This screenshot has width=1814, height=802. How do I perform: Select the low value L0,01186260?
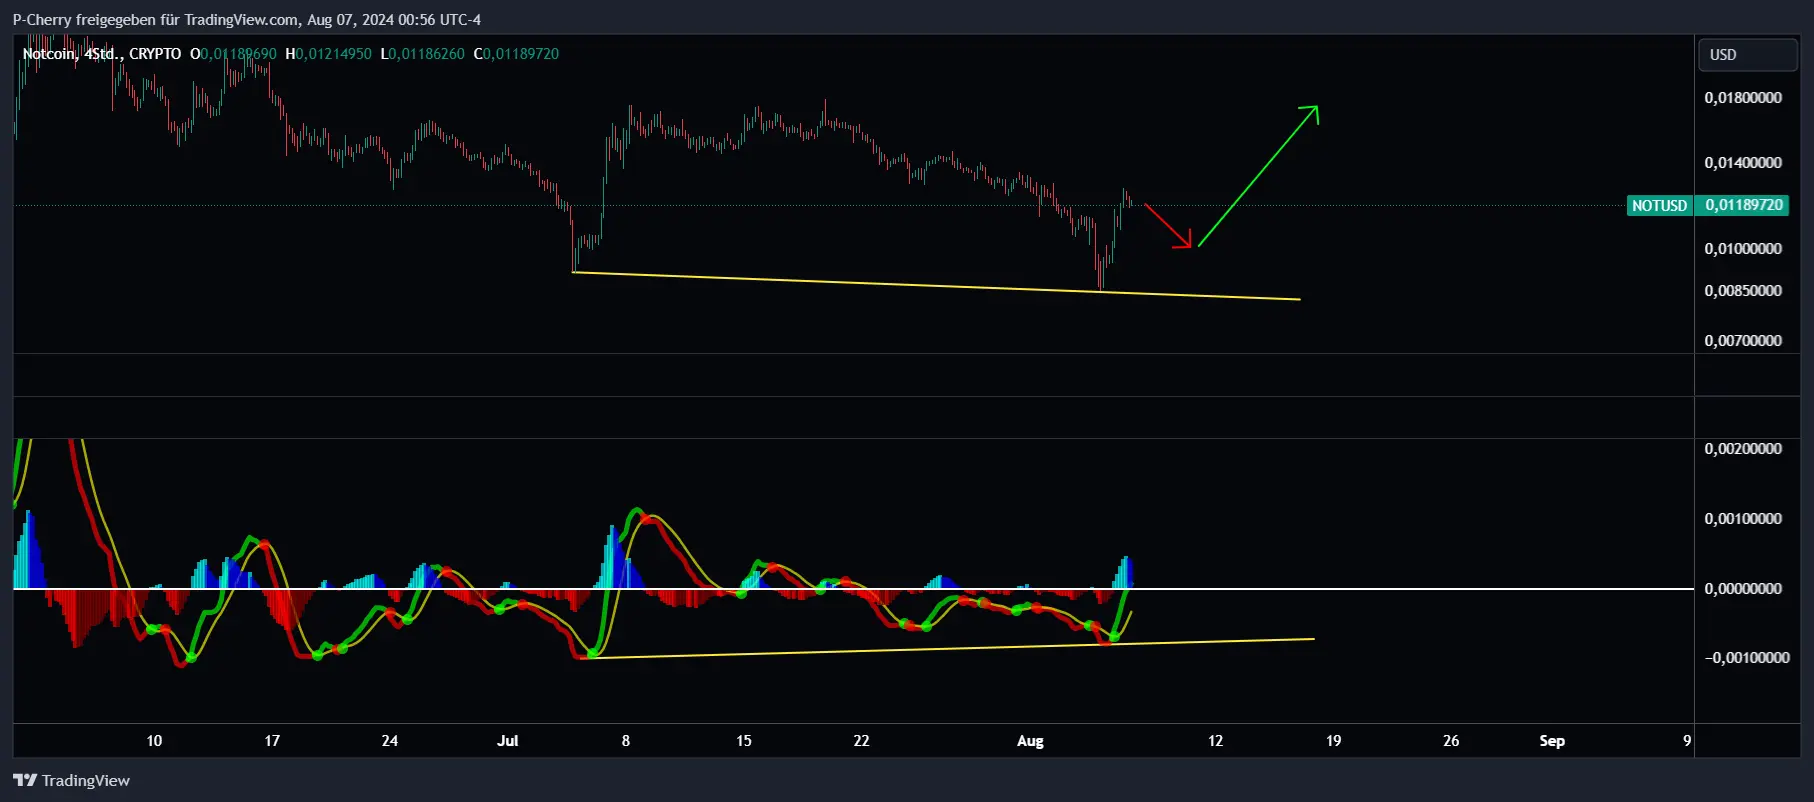pos(422,54)
